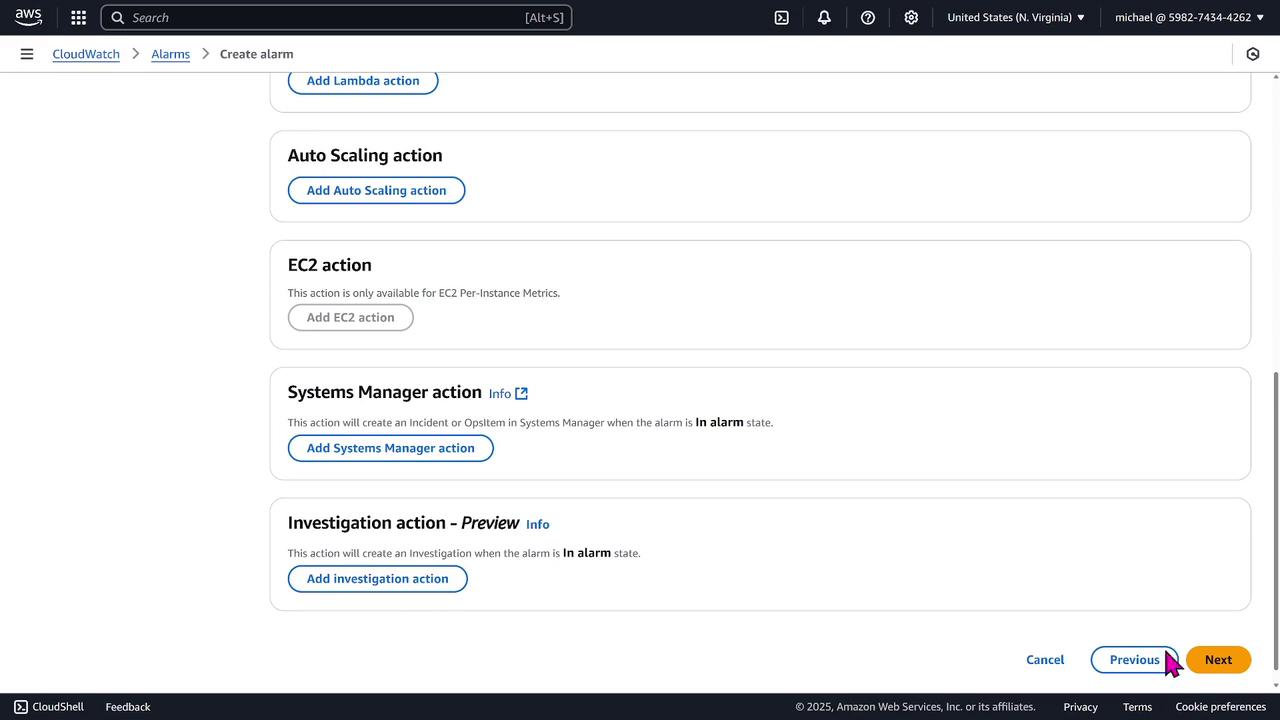Open the side panel icon at right
The height and width of the screenshot is (720, 1280).
1252,54
